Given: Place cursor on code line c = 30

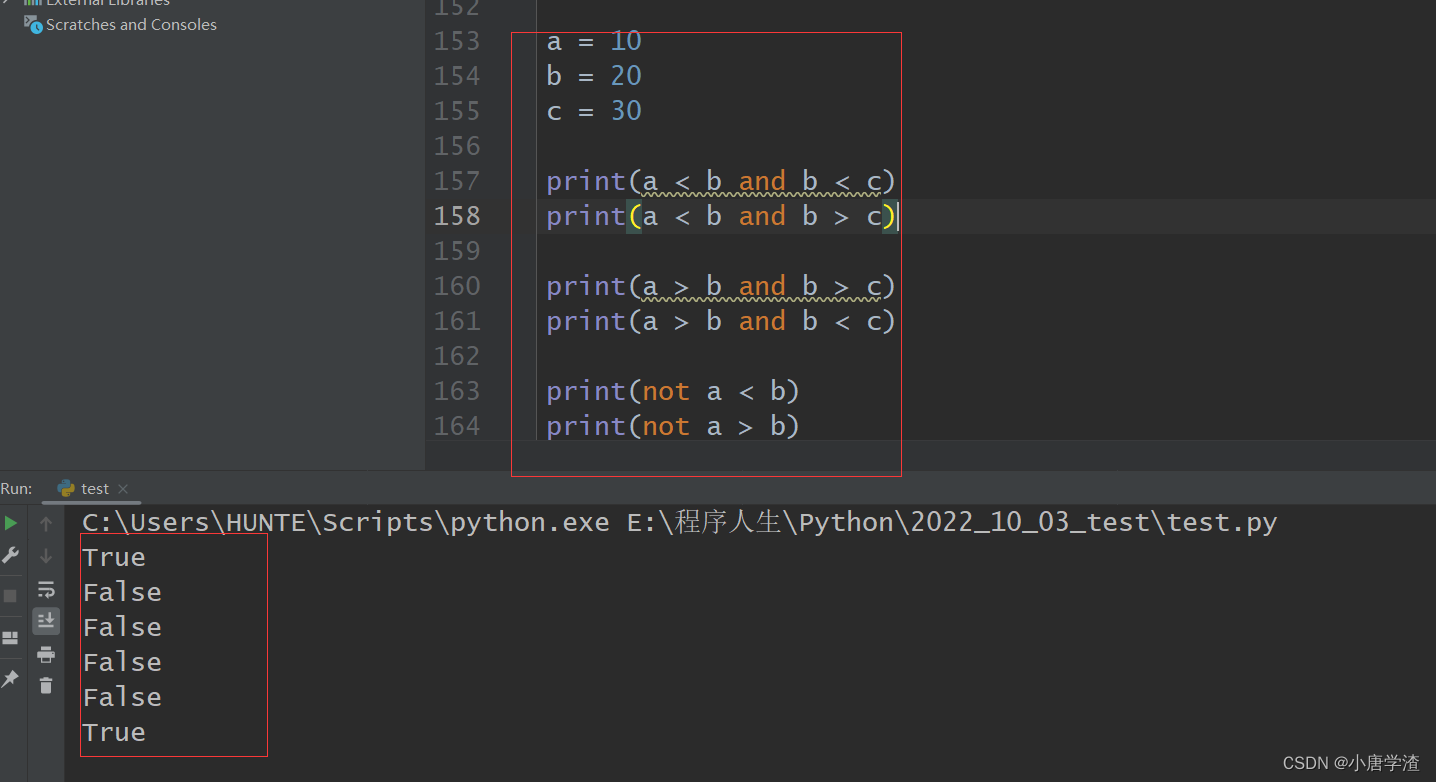Looking at the screenshot, I should click(594, 111).
